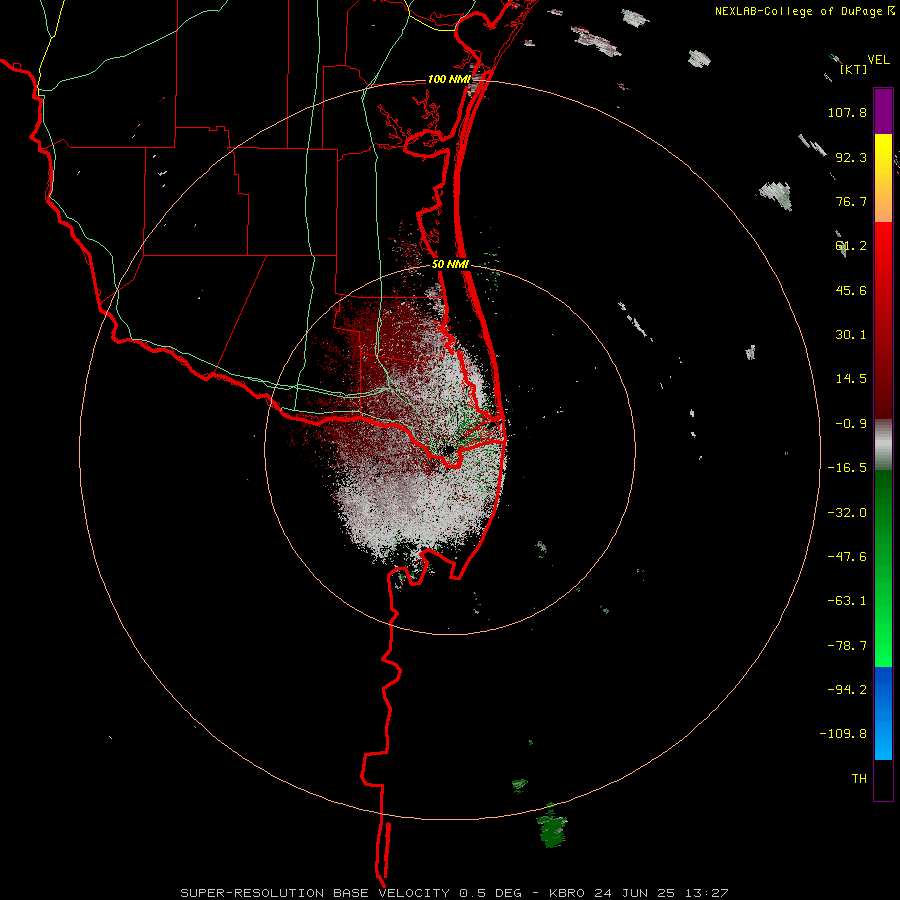Click the SUPER-RESOLUTION BASE VELOCITY caption text
Viewport: 900px width, 900px height.
(x=315, y=893)
